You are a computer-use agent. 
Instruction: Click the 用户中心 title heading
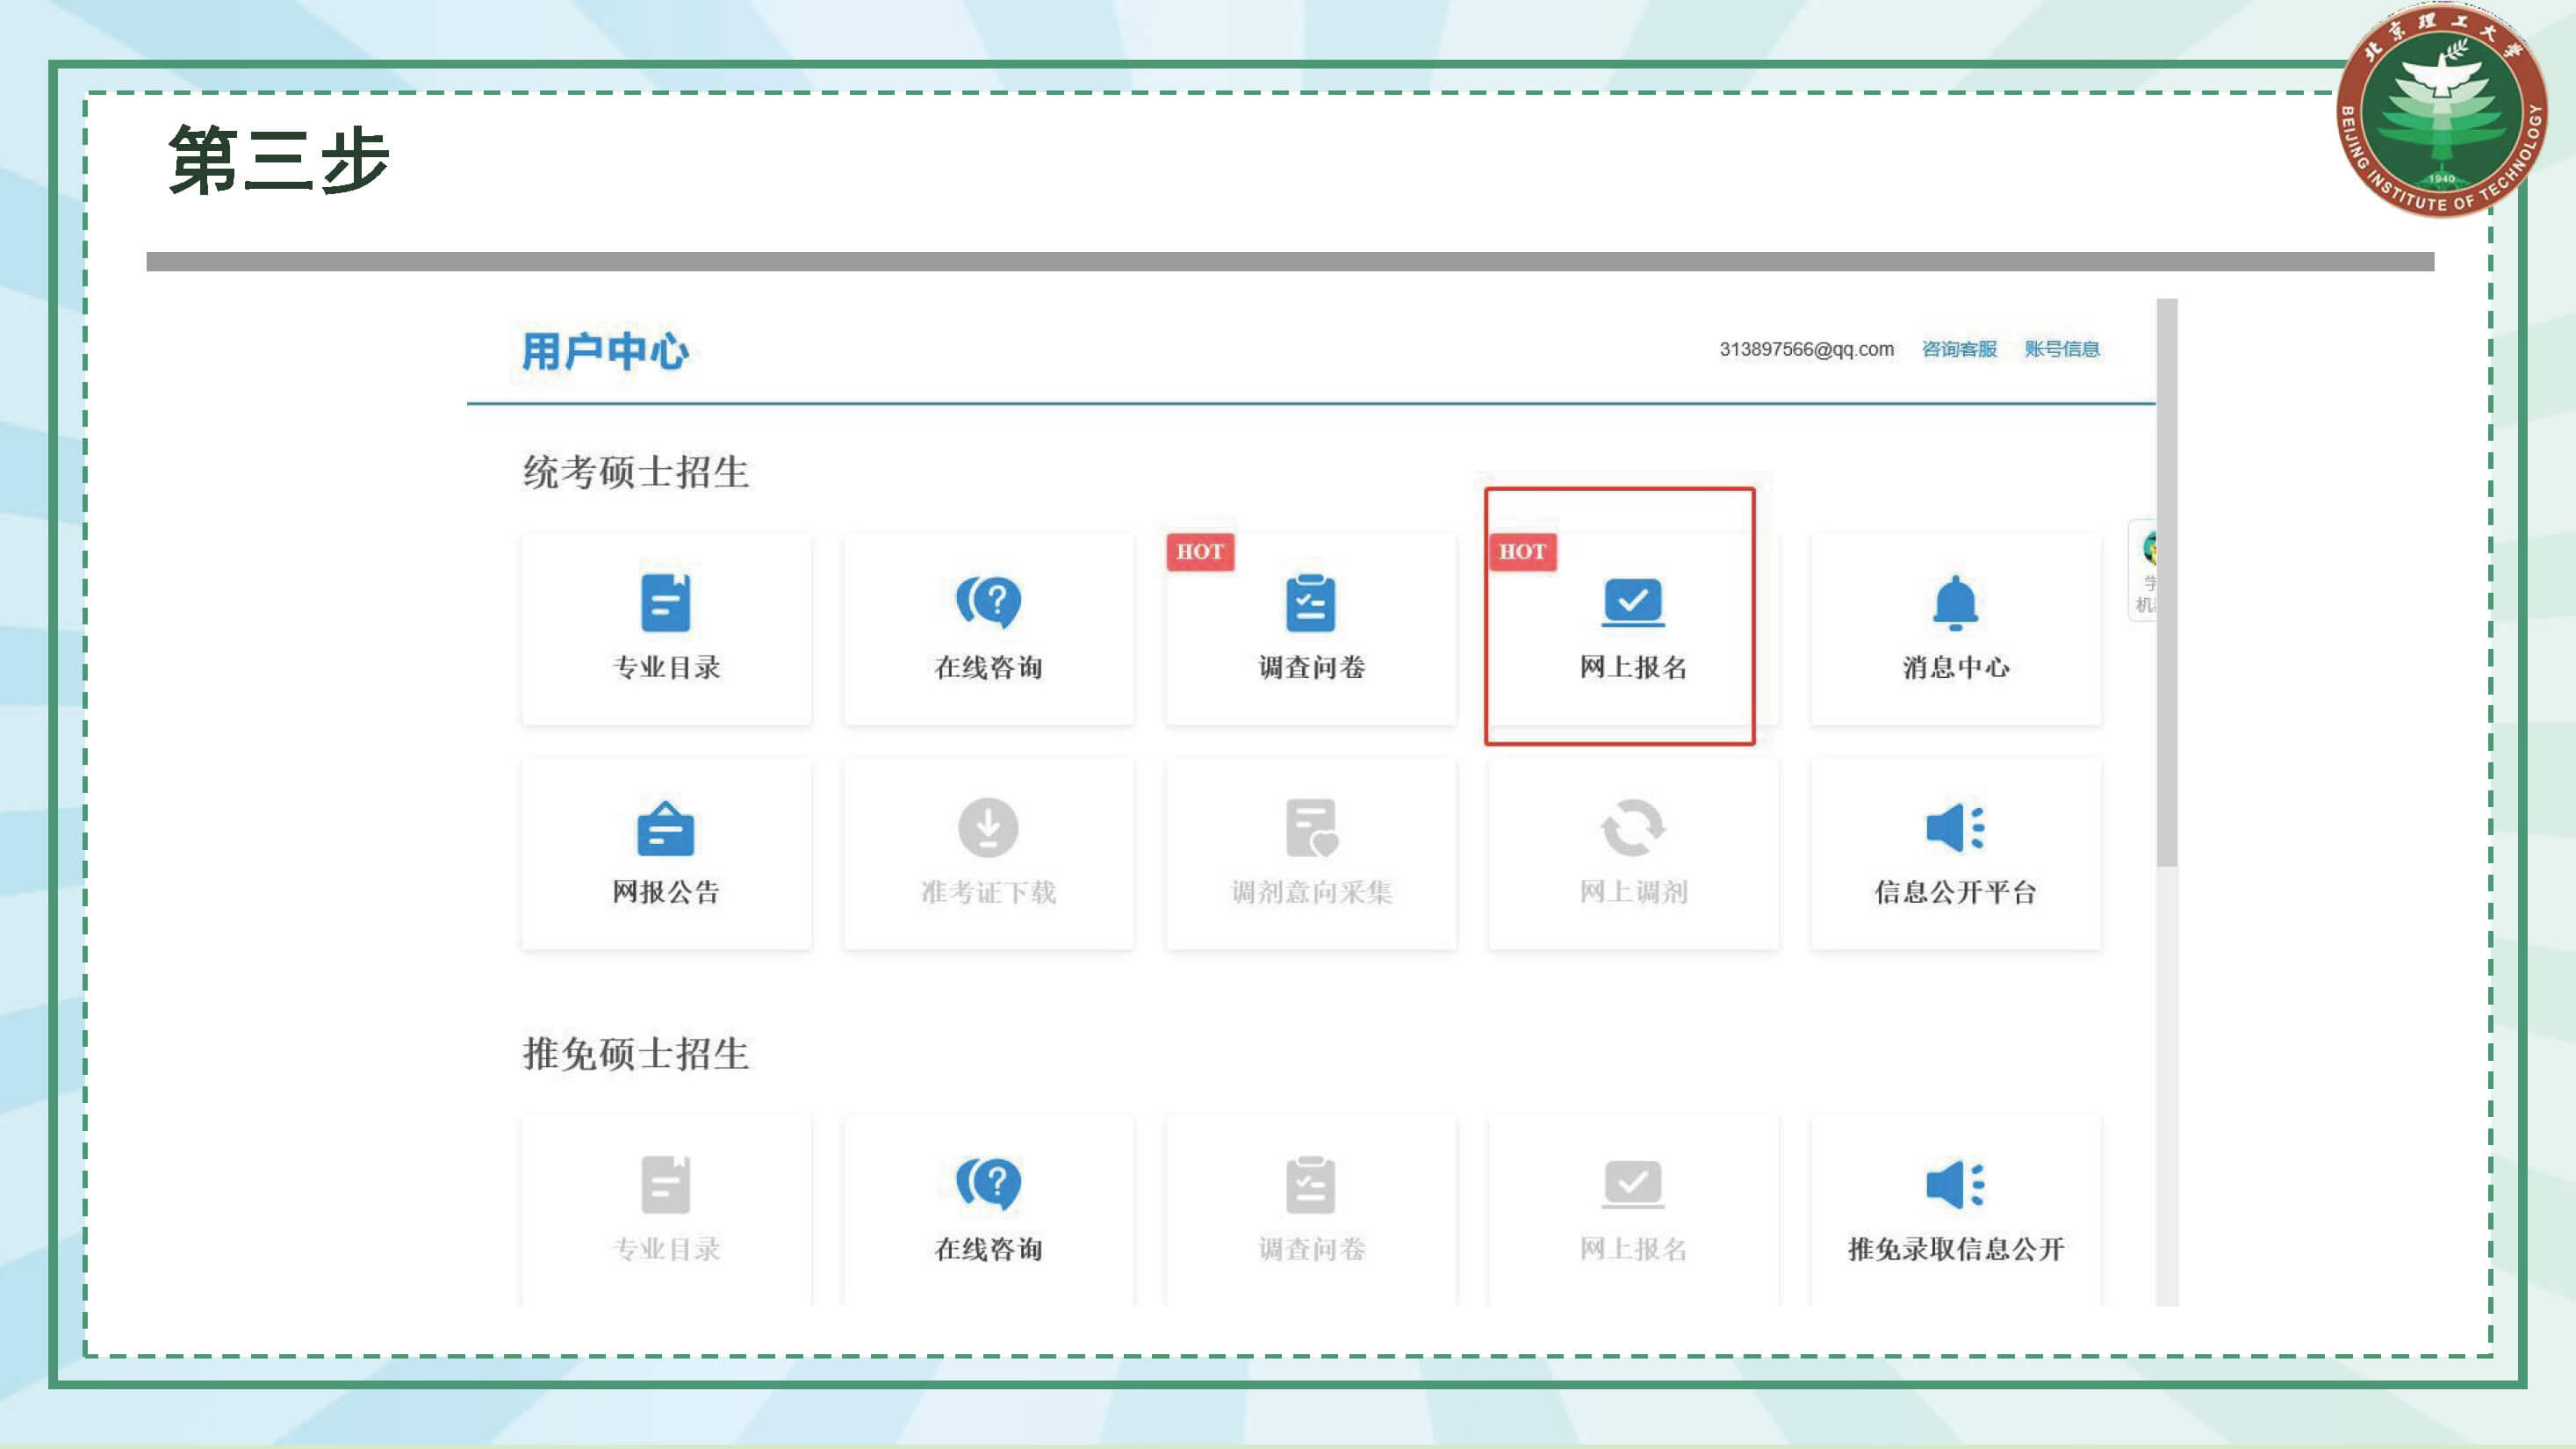[605, 352]
